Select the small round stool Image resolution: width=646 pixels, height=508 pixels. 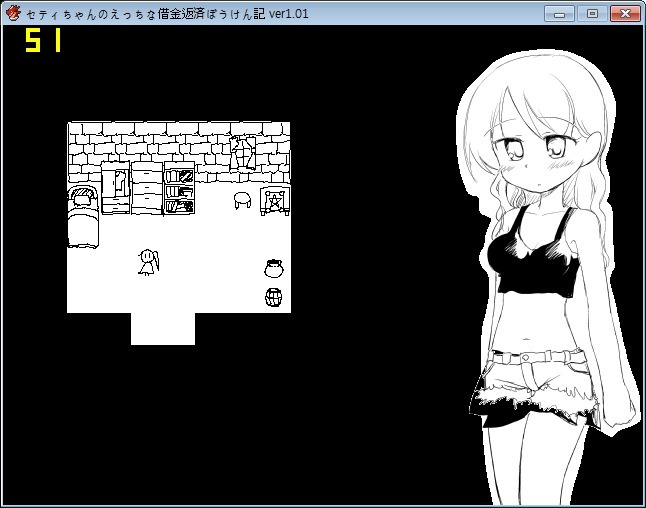(x=243, y=200)
